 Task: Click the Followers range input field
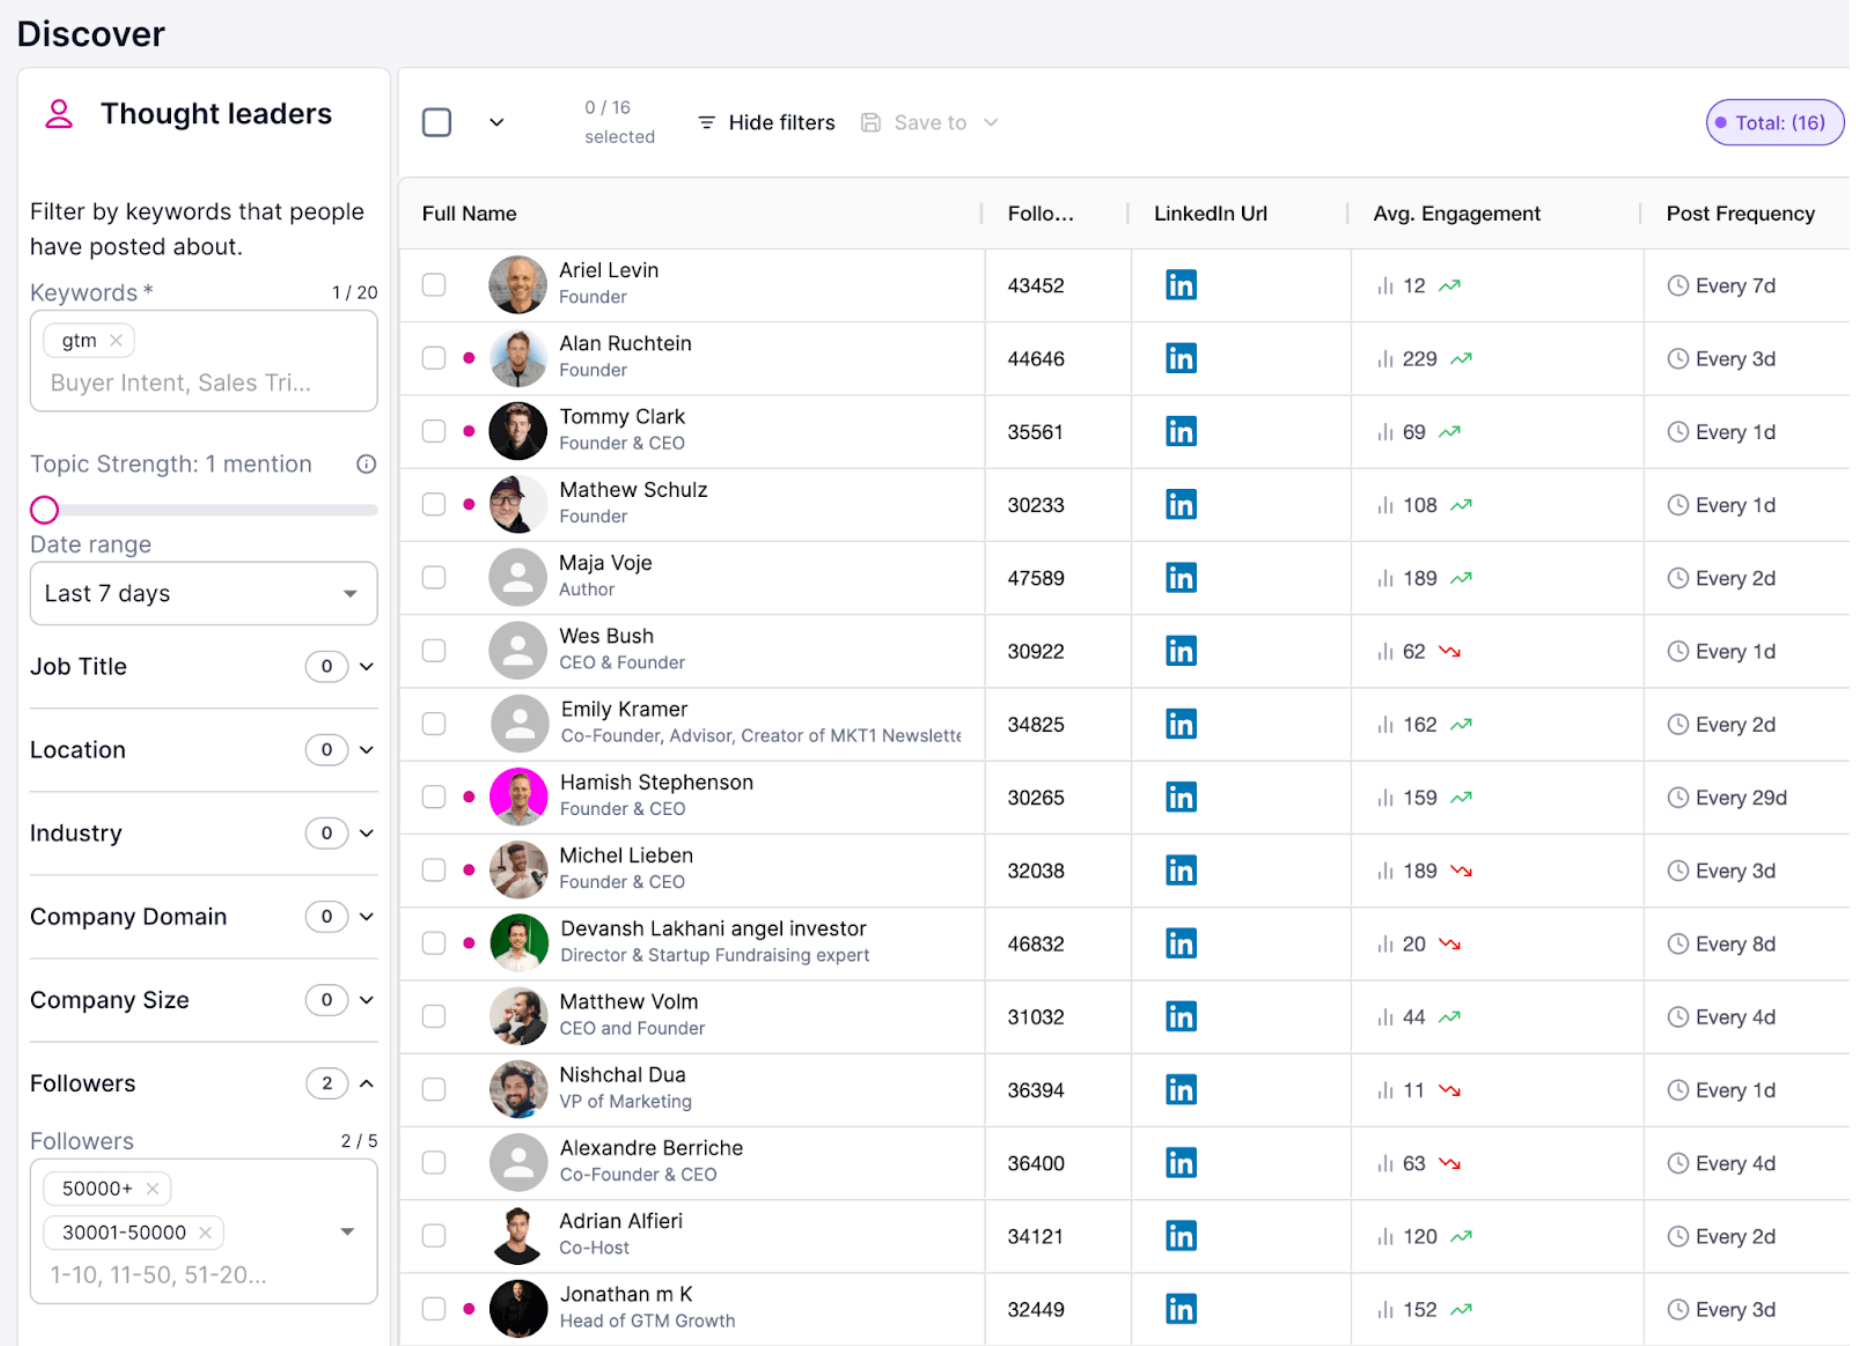pyautogui.click(x=204, y=1231)
